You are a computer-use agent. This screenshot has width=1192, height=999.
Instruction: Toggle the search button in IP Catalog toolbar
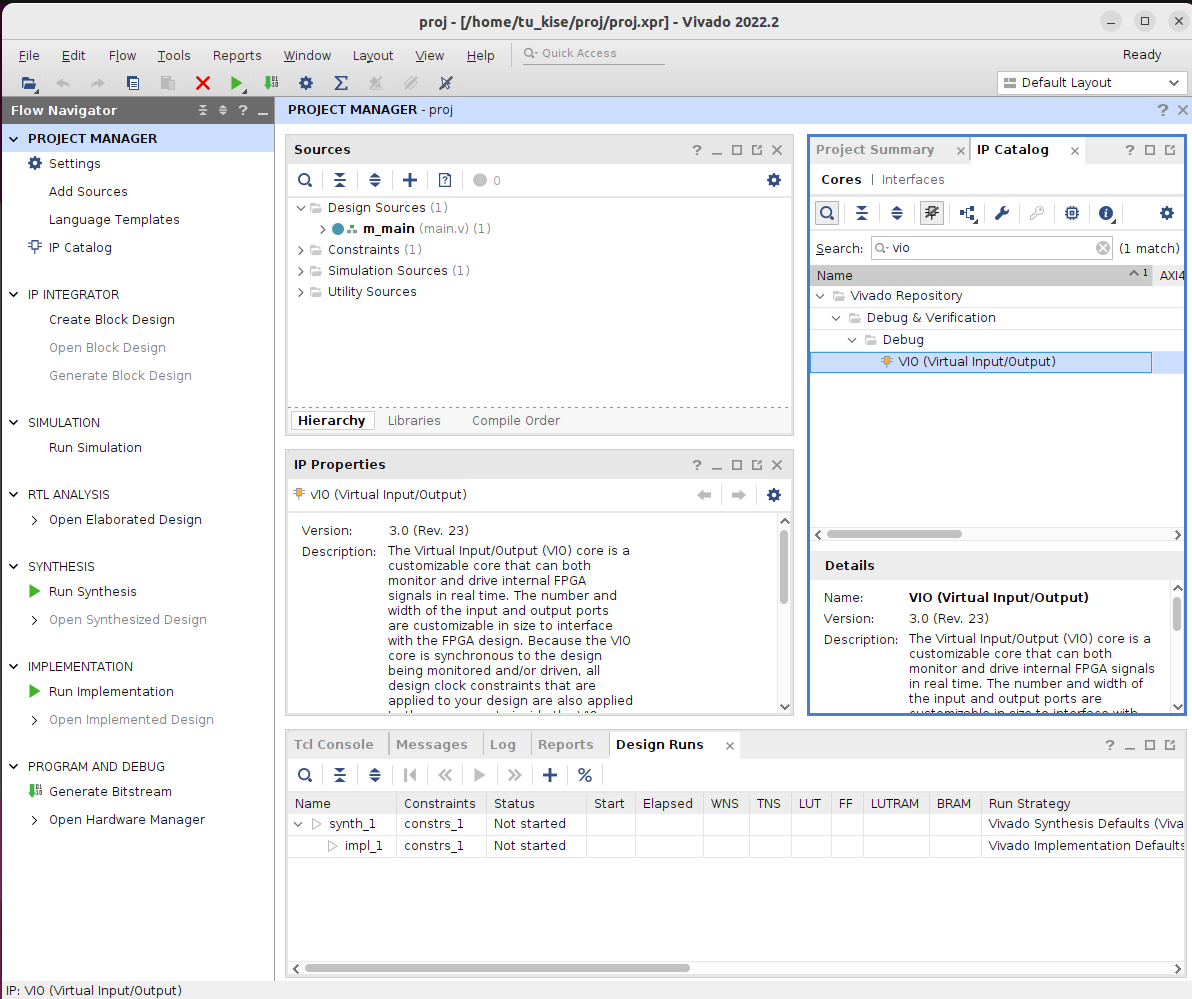(x=827, y=213)
